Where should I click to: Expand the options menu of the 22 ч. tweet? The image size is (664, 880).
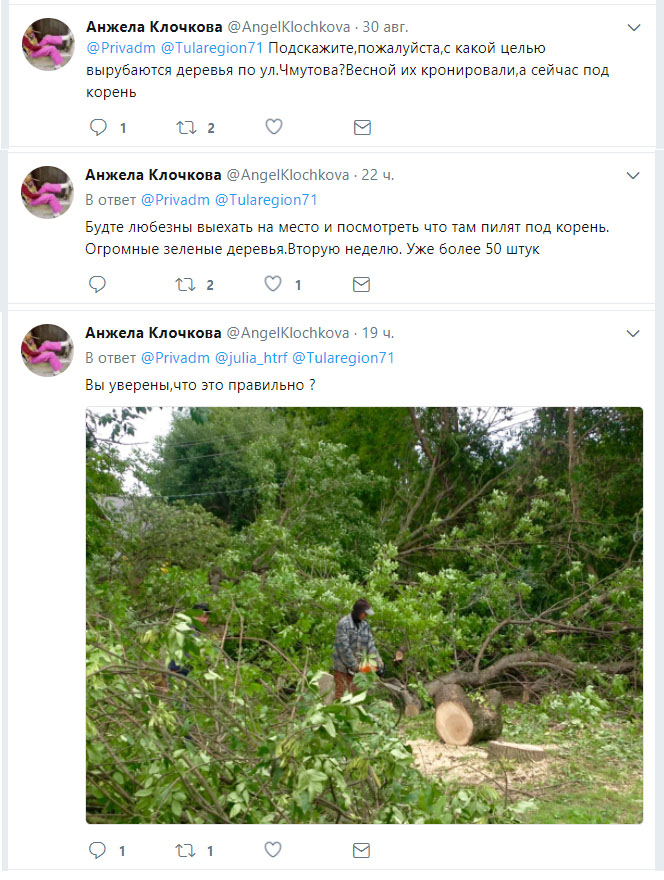pos(633,175)
